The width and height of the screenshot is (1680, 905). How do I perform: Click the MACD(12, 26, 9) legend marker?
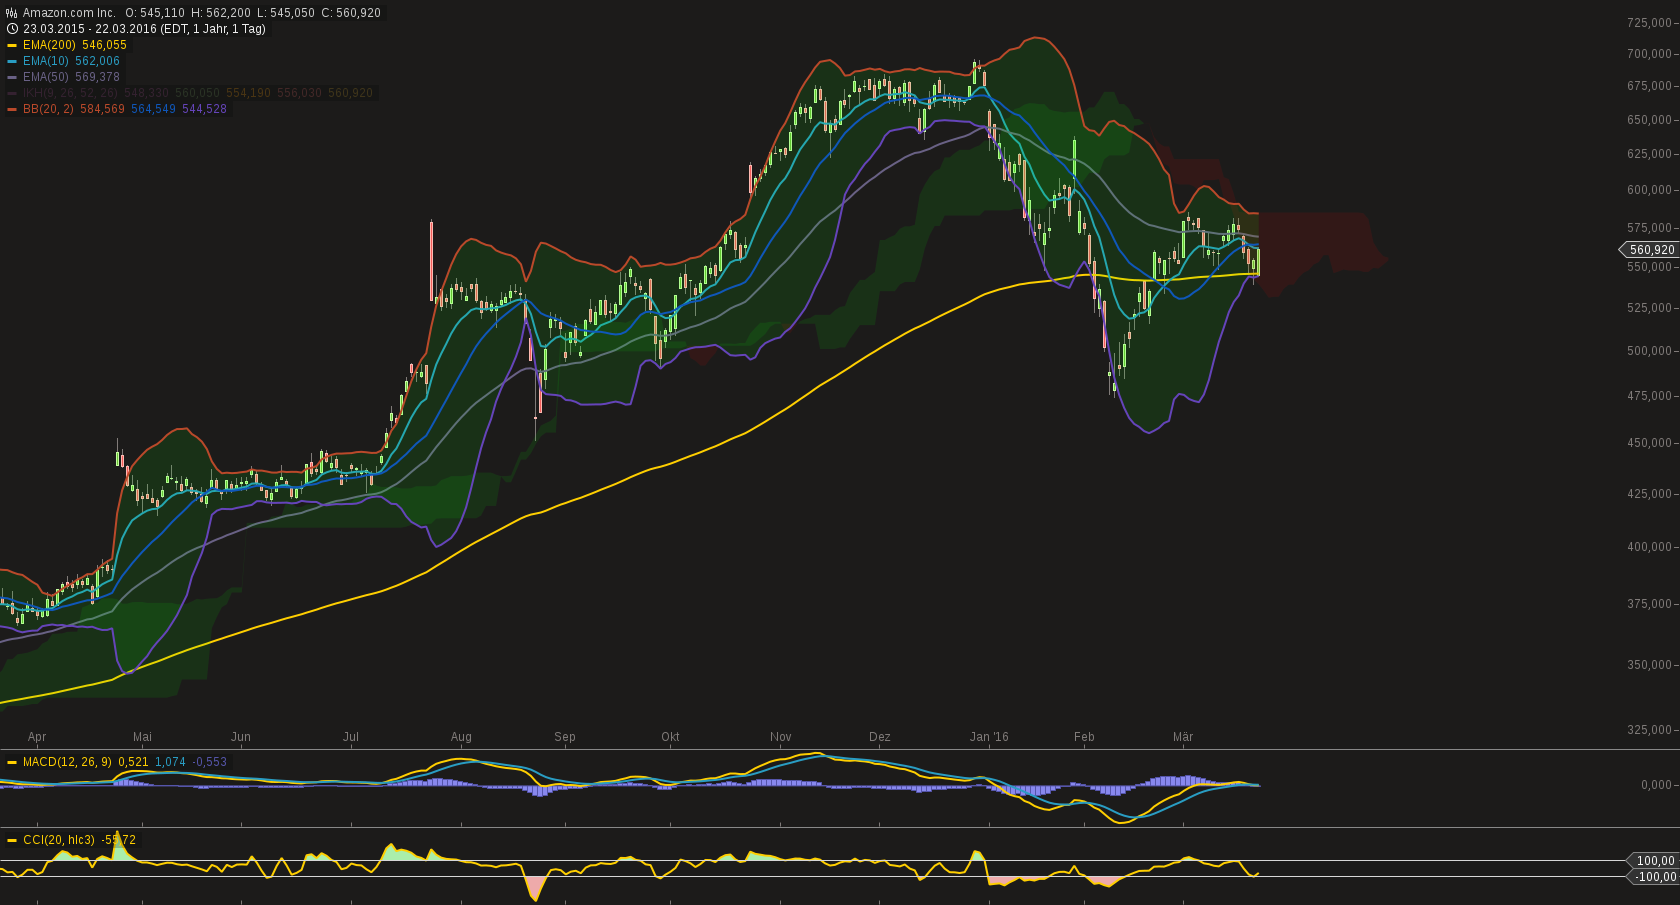[x=13, y=762]
